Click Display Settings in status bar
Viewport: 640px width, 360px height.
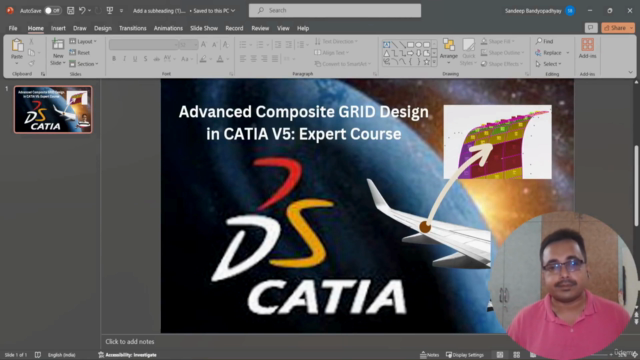(x=464, y=355)
